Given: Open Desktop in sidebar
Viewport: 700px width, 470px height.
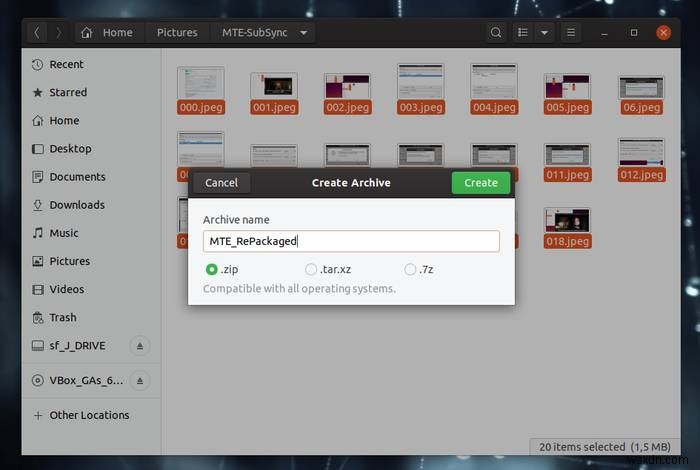Looking at the screenshot, I should (x=91, y=149).
